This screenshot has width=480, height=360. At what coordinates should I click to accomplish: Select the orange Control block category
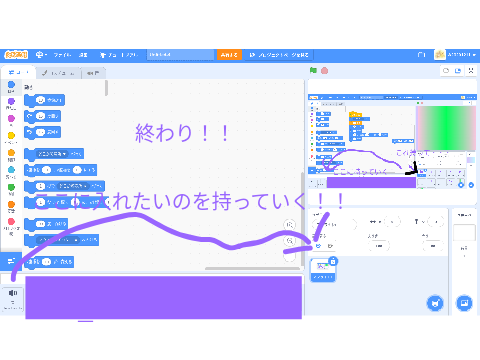pos(11,155)
